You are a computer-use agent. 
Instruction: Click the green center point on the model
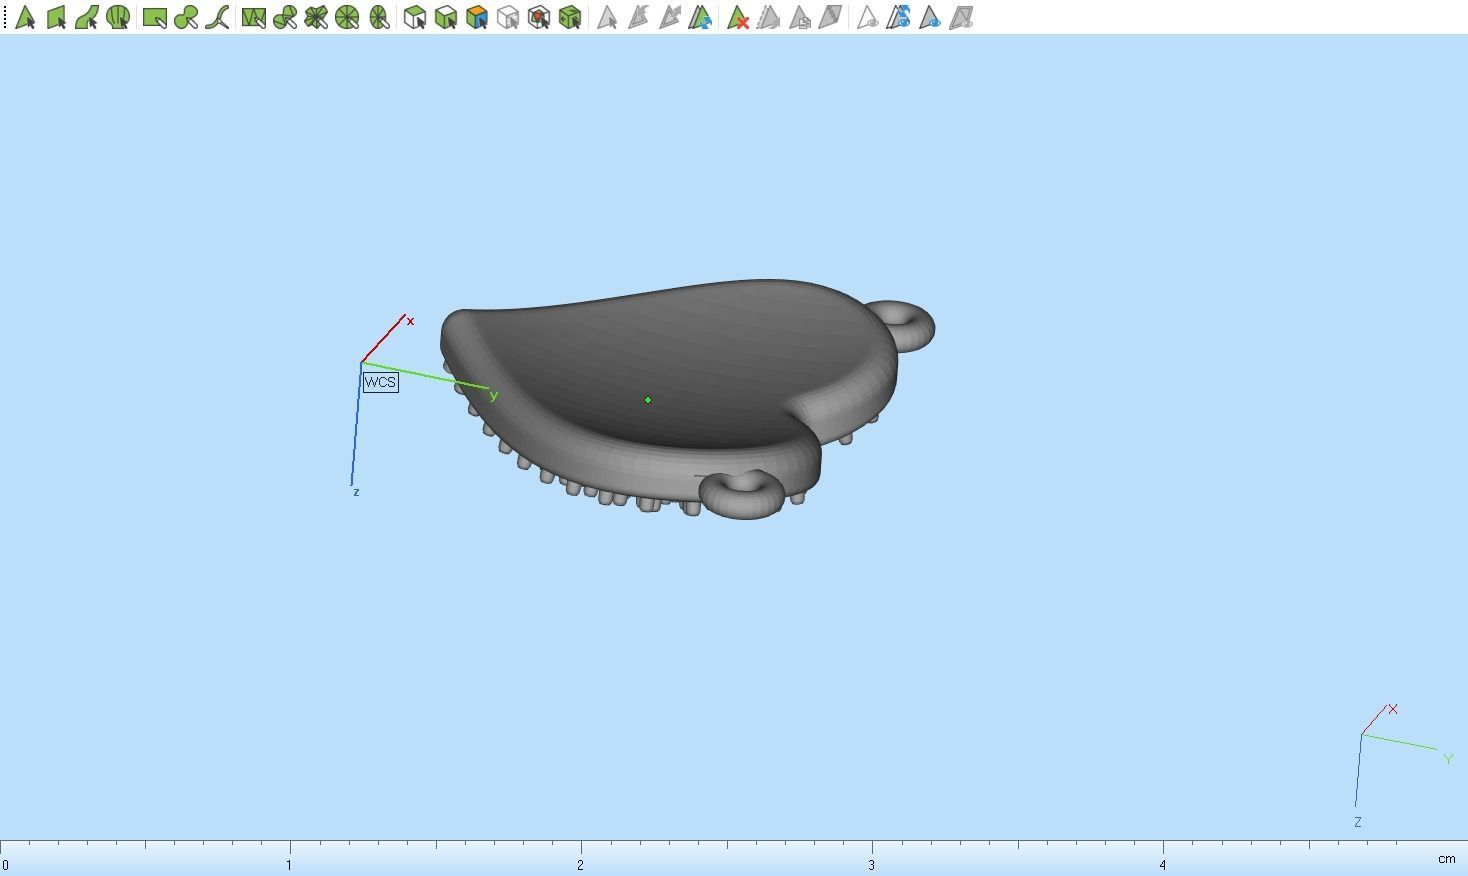pyautogui.click(x=648, y=400)
